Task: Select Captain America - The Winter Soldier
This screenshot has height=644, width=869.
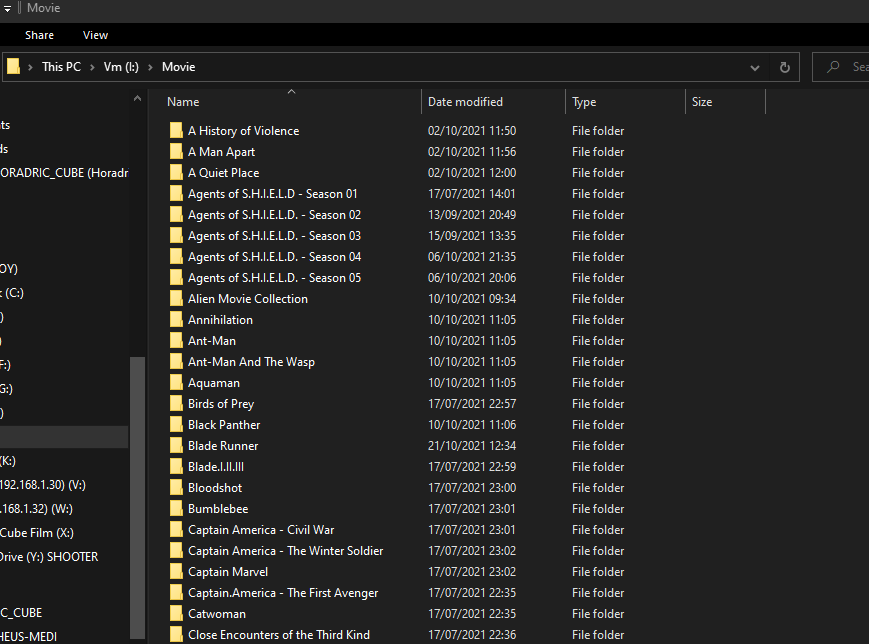Action: [285, 551]
